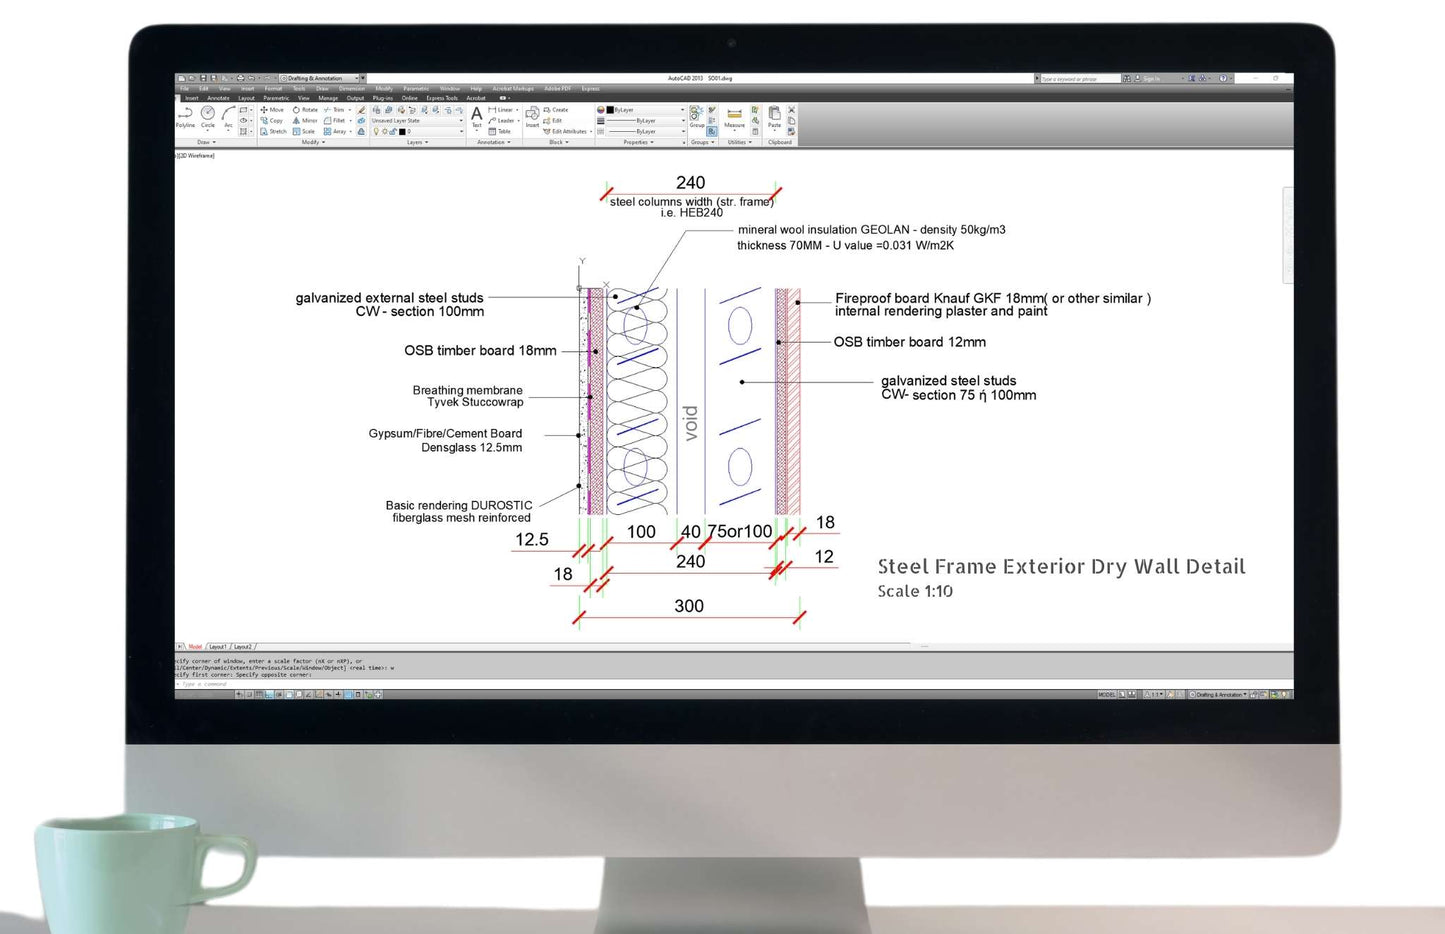1445x934 pixels.
Task: Open status bar Drafting & Annotation workspace switcher
Action: (1220, 694)
